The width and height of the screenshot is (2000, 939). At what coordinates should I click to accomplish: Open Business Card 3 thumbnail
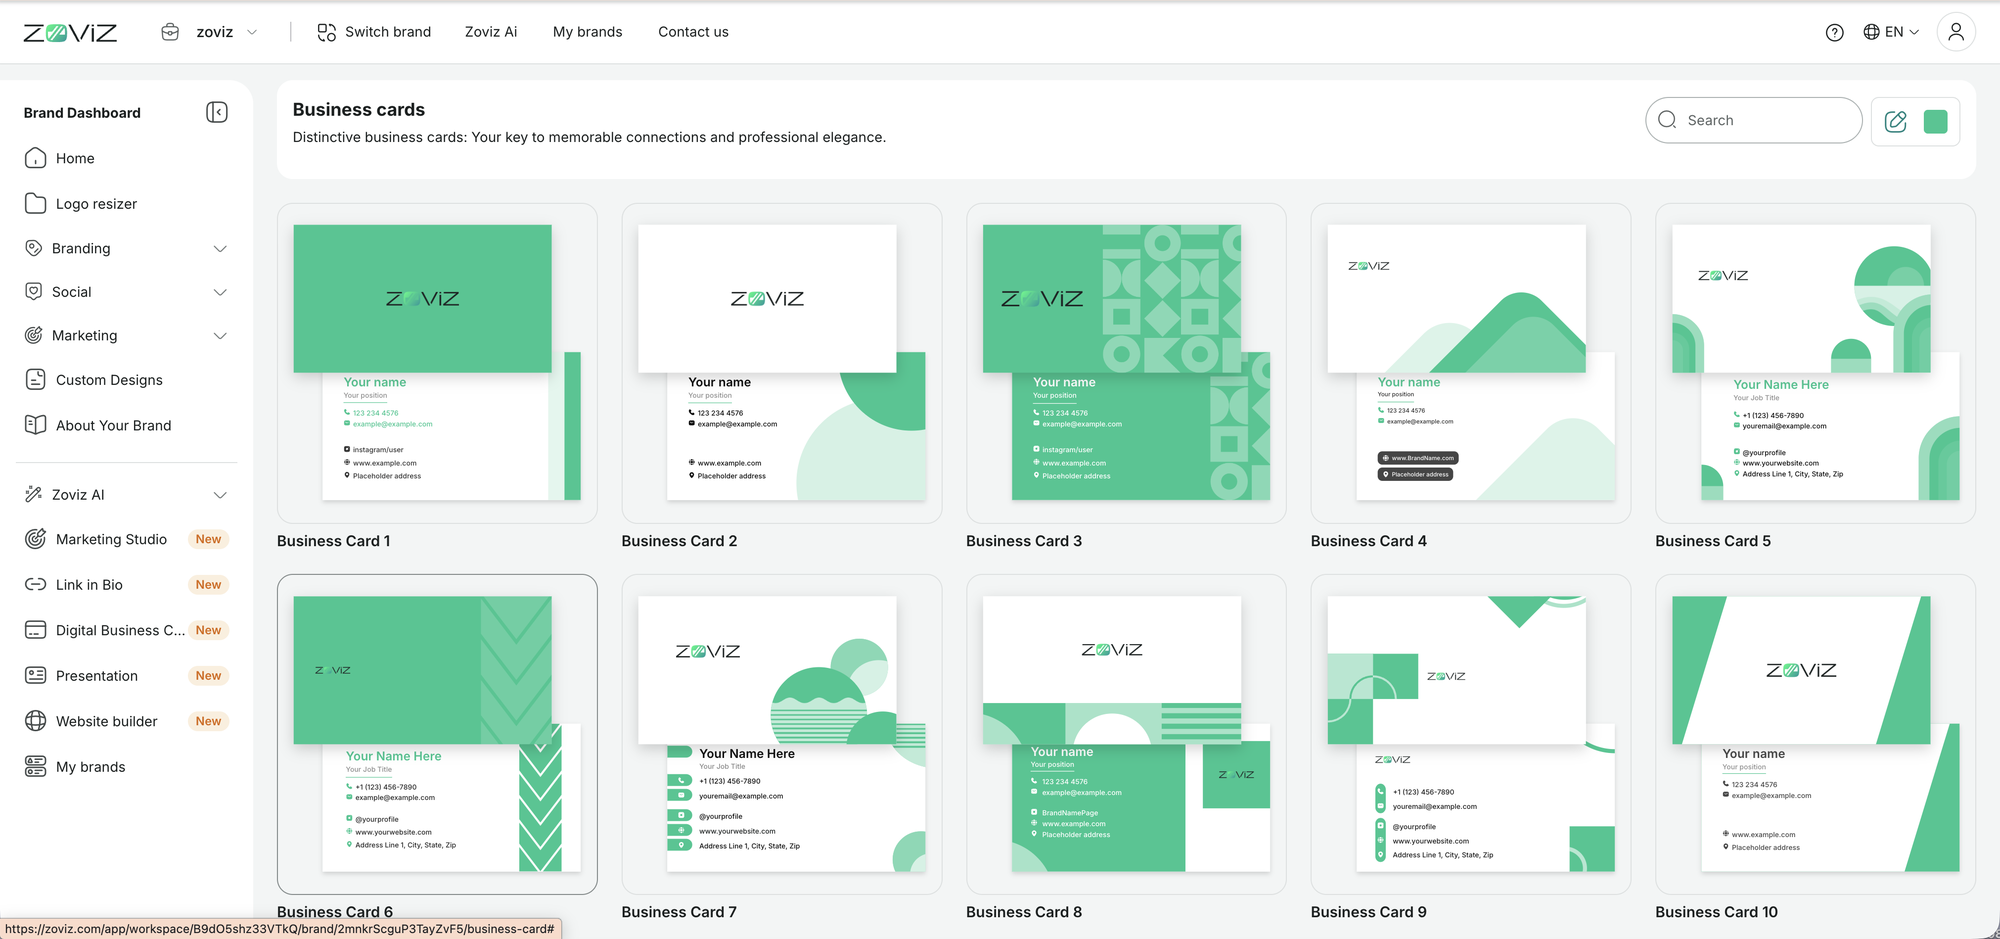1126,363
